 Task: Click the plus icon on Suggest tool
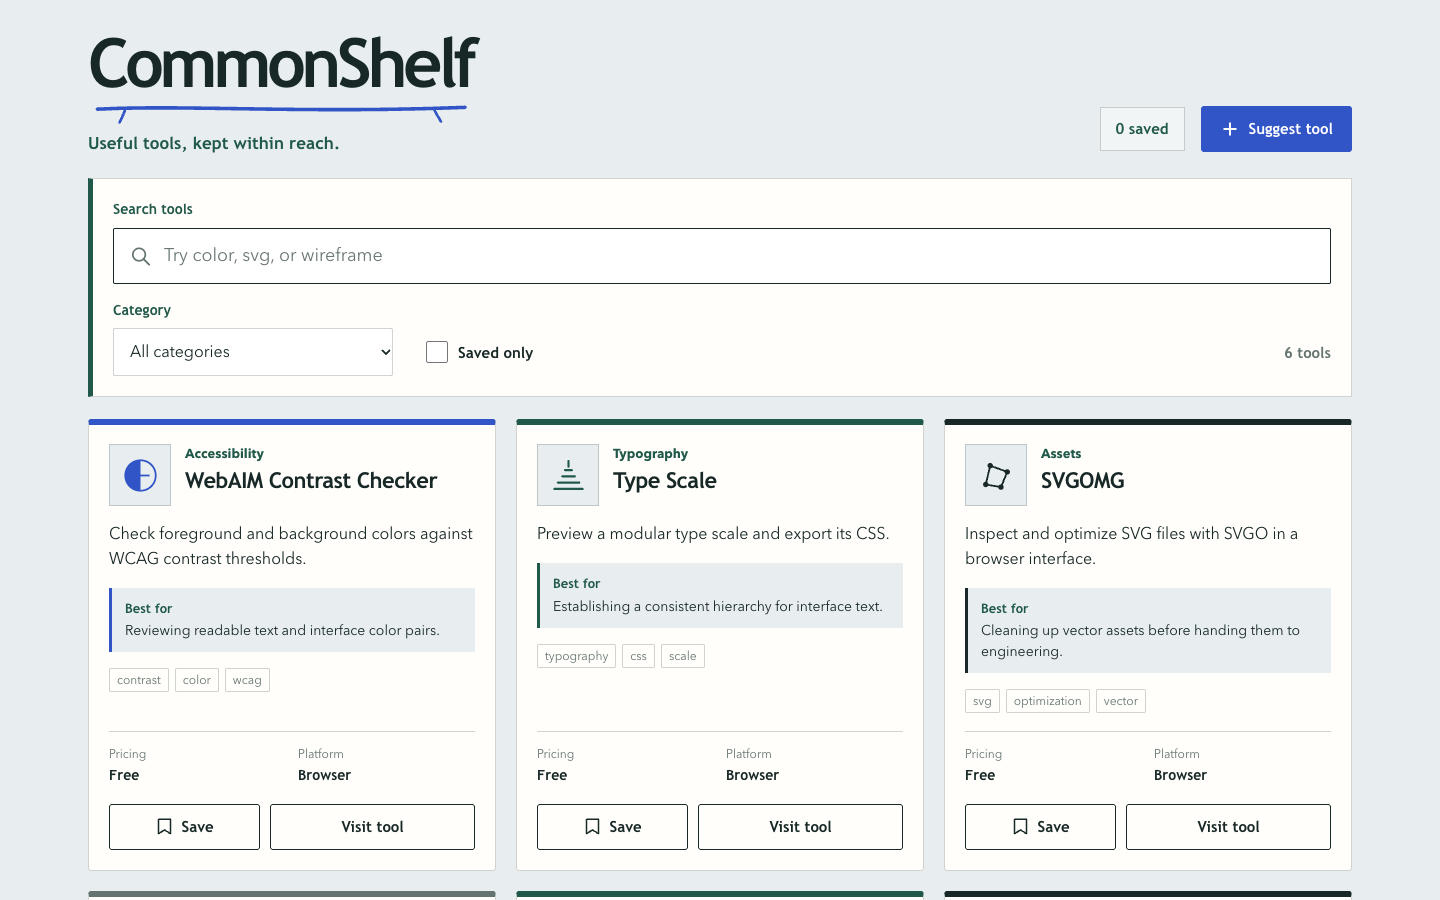tap(1230, 129)
